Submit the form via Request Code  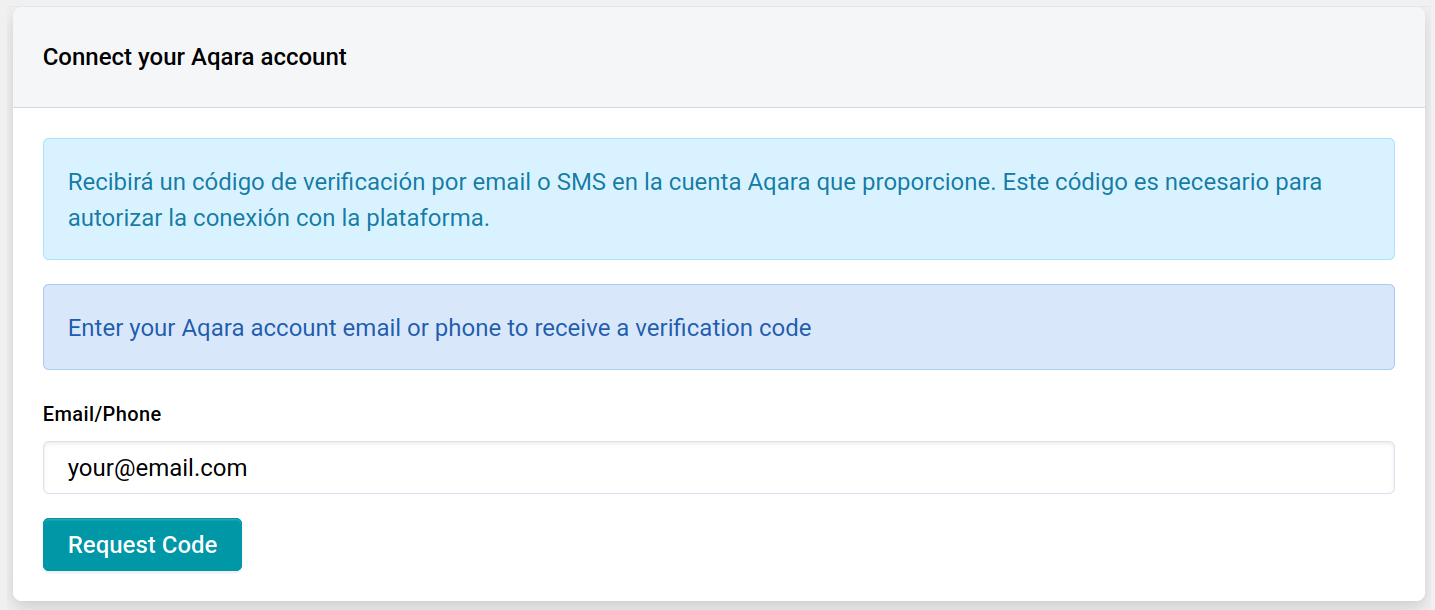[142, 545]
